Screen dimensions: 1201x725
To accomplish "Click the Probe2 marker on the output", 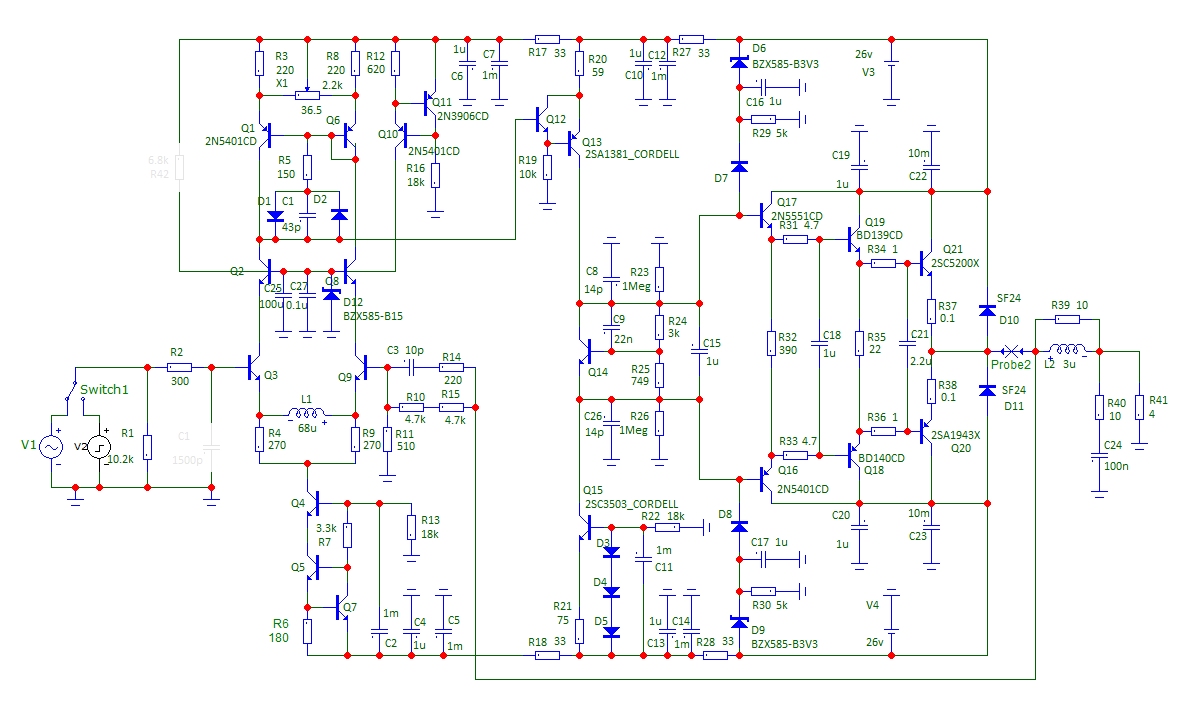I will click(1011, 351).
